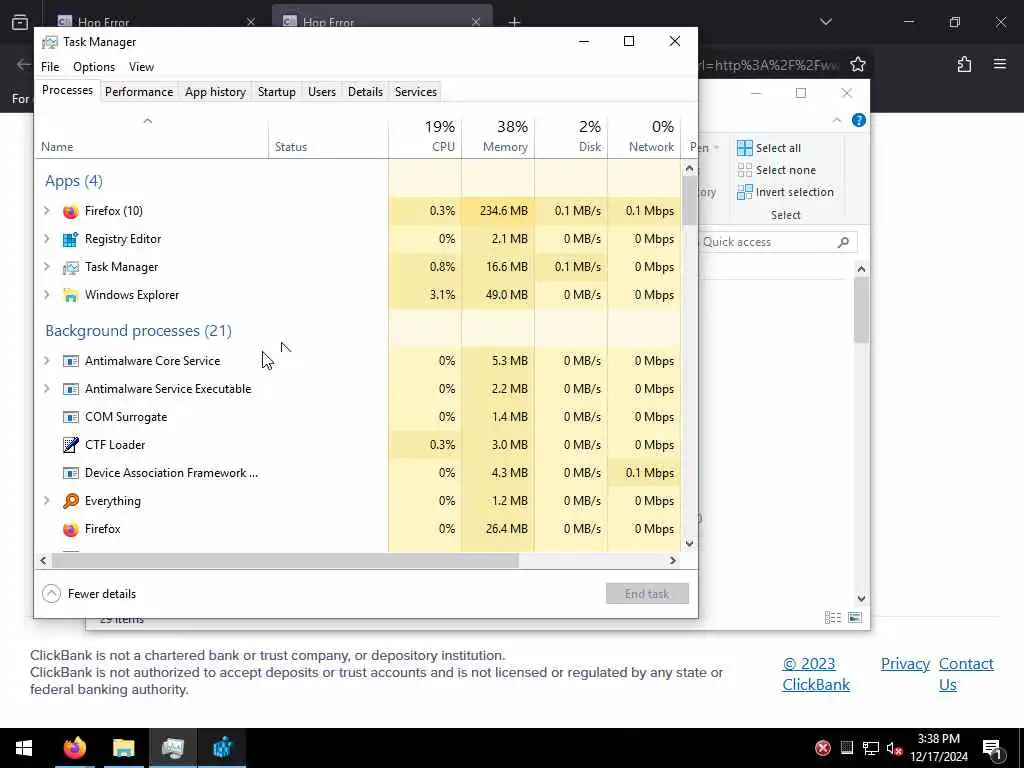Click the Firefox (10) app icon in Task Manager
The height and width of the screenshot is (768, 1024).
(x=71, y=211)
